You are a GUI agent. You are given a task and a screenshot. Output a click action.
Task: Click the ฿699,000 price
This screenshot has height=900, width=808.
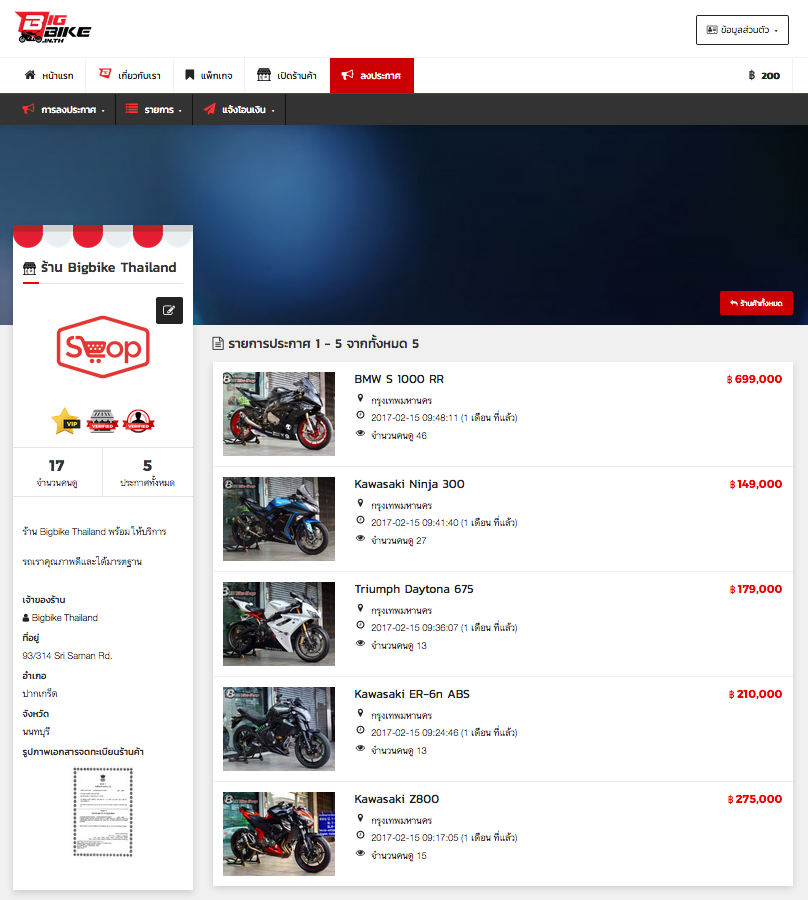(x=754, y=379)
